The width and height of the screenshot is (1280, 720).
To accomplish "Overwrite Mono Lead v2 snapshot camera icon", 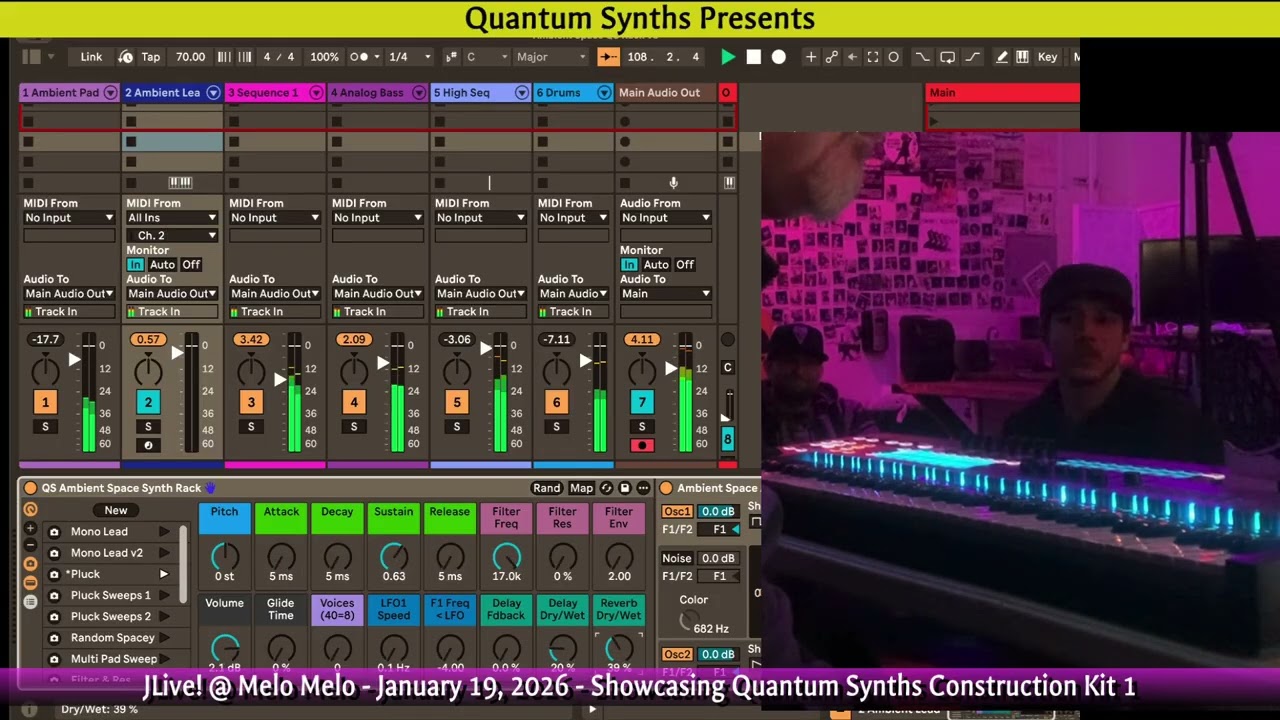I will pyautogui.click(x=54, y=553).
